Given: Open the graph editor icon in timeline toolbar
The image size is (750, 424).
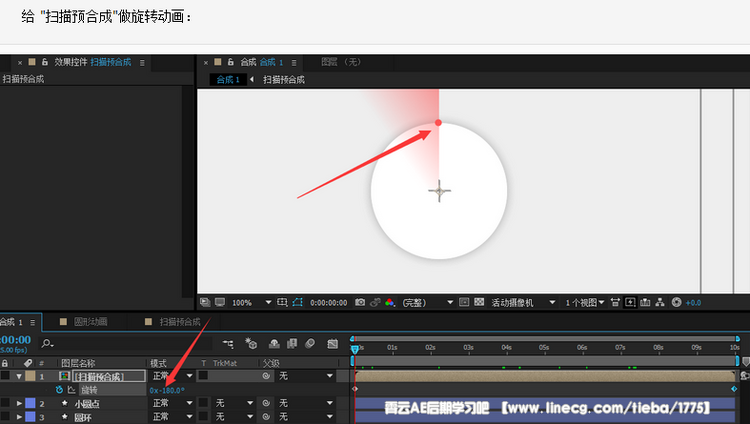Looking at the screenshot, I should pyautogui.click(x=332, y=344).
